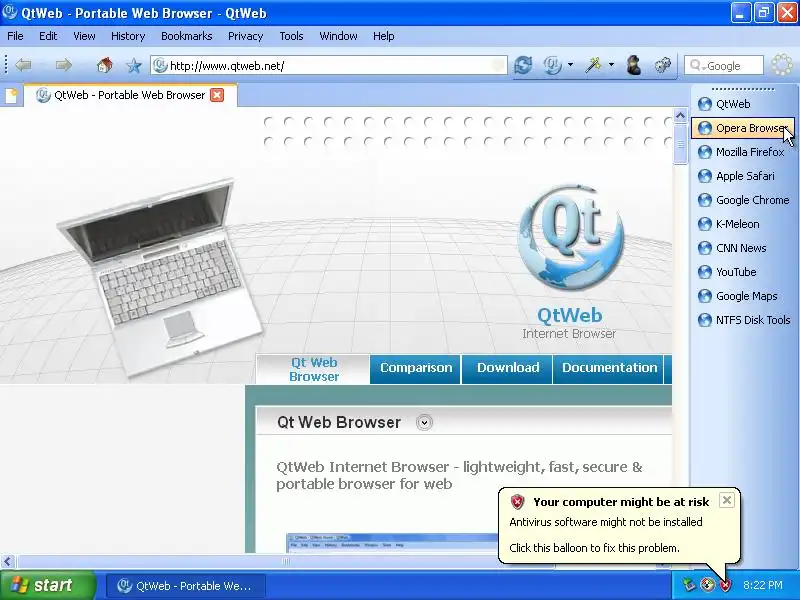Open the Google Chrome bookmark
The width and height of the screenshot is (800, 600).
[743, 200]
